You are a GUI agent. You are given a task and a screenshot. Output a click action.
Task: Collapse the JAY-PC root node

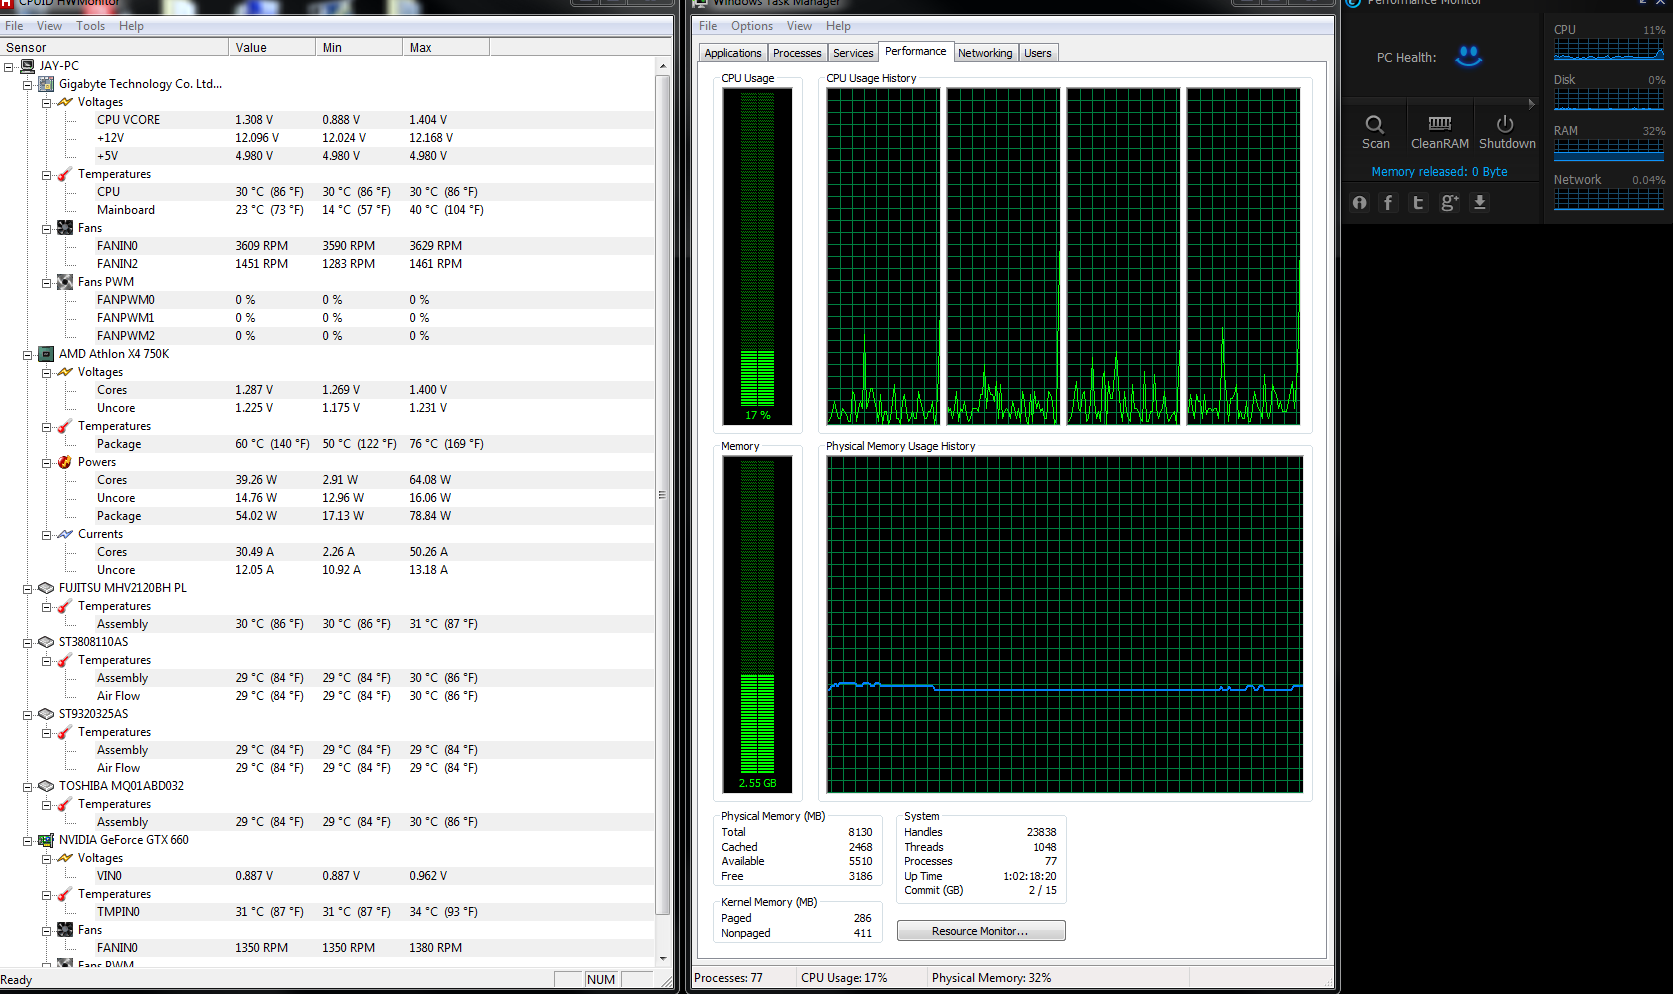[x=9, y=67]
